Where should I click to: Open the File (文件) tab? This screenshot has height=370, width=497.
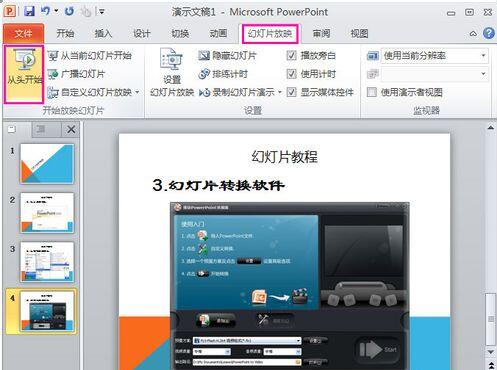pyautogui.click(x=23, y=33)
